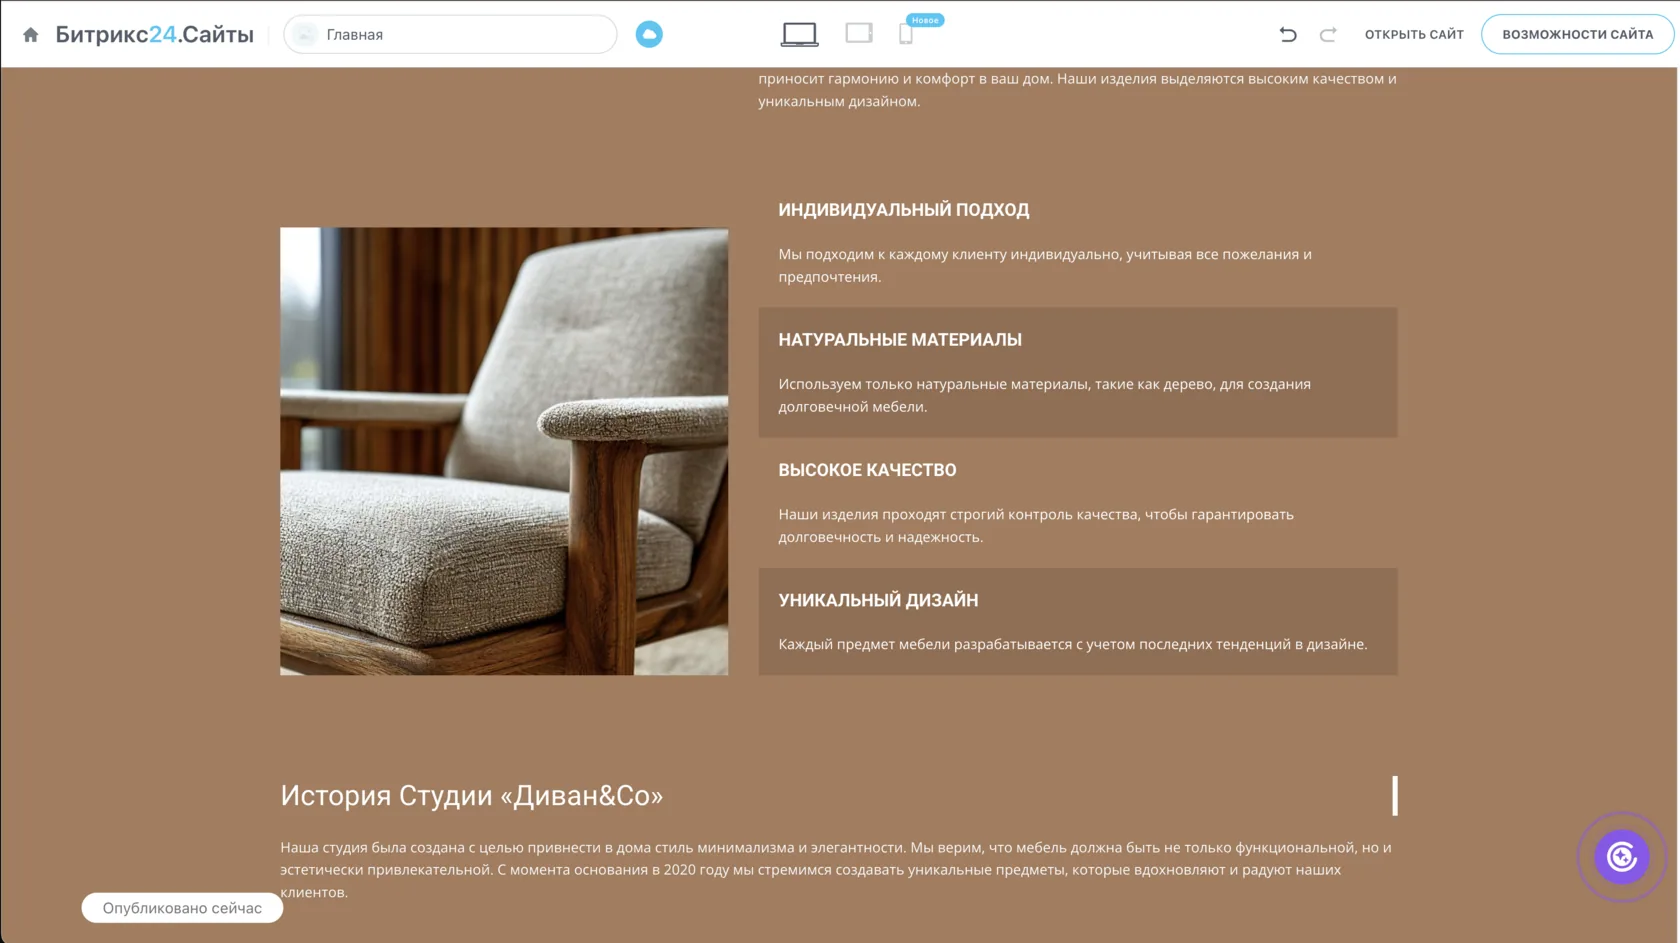Click ОТКРЫТЬ САЙТ link
The height and width of the screenshot is (943, 1680).
(x=1414, y=34)
